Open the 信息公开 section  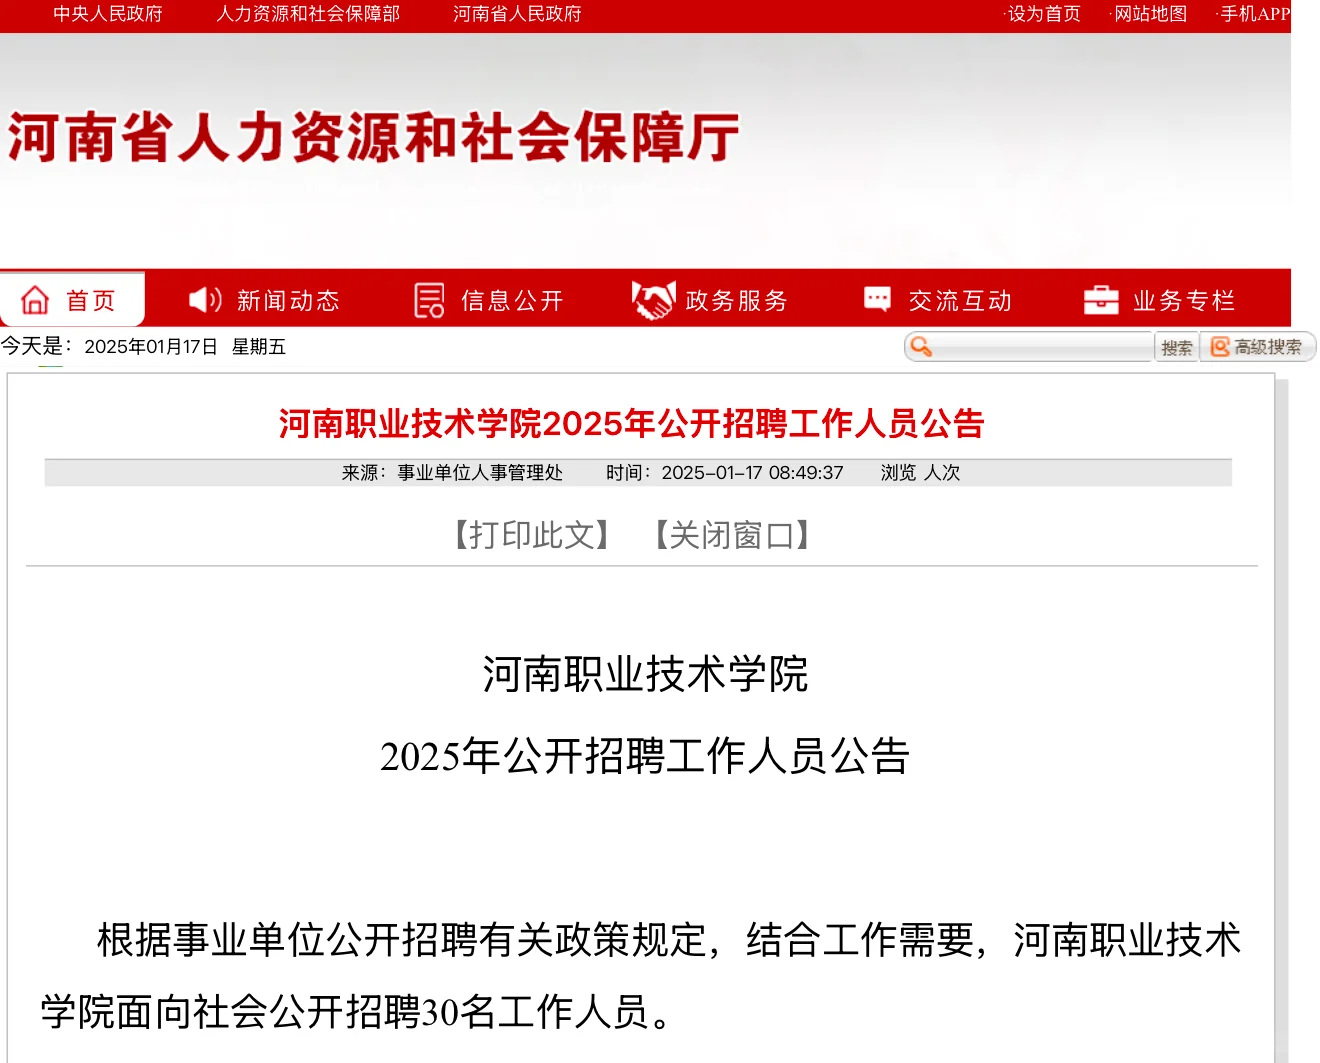[511, 300]
